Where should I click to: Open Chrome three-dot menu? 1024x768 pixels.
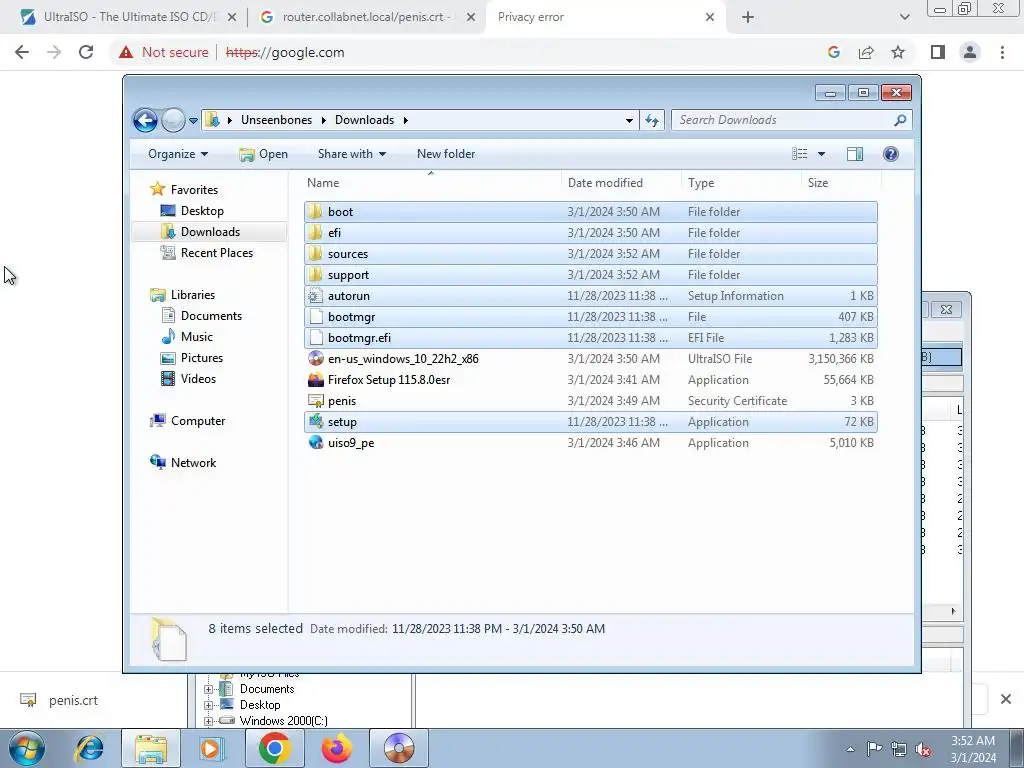tap(1002, 52)
